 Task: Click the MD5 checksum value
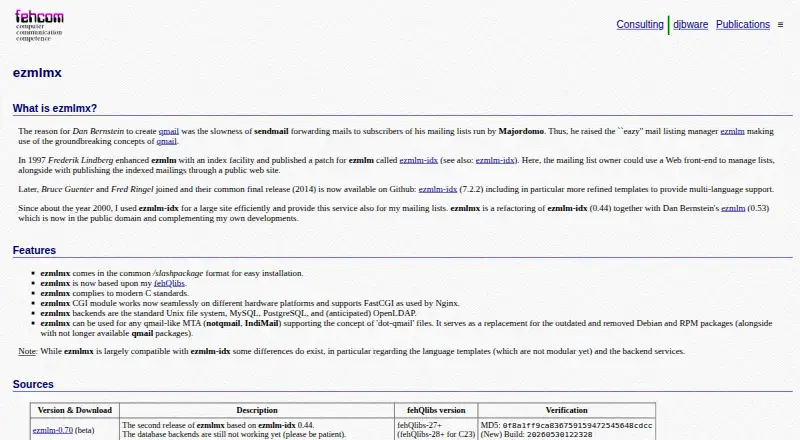click(578, 425)
